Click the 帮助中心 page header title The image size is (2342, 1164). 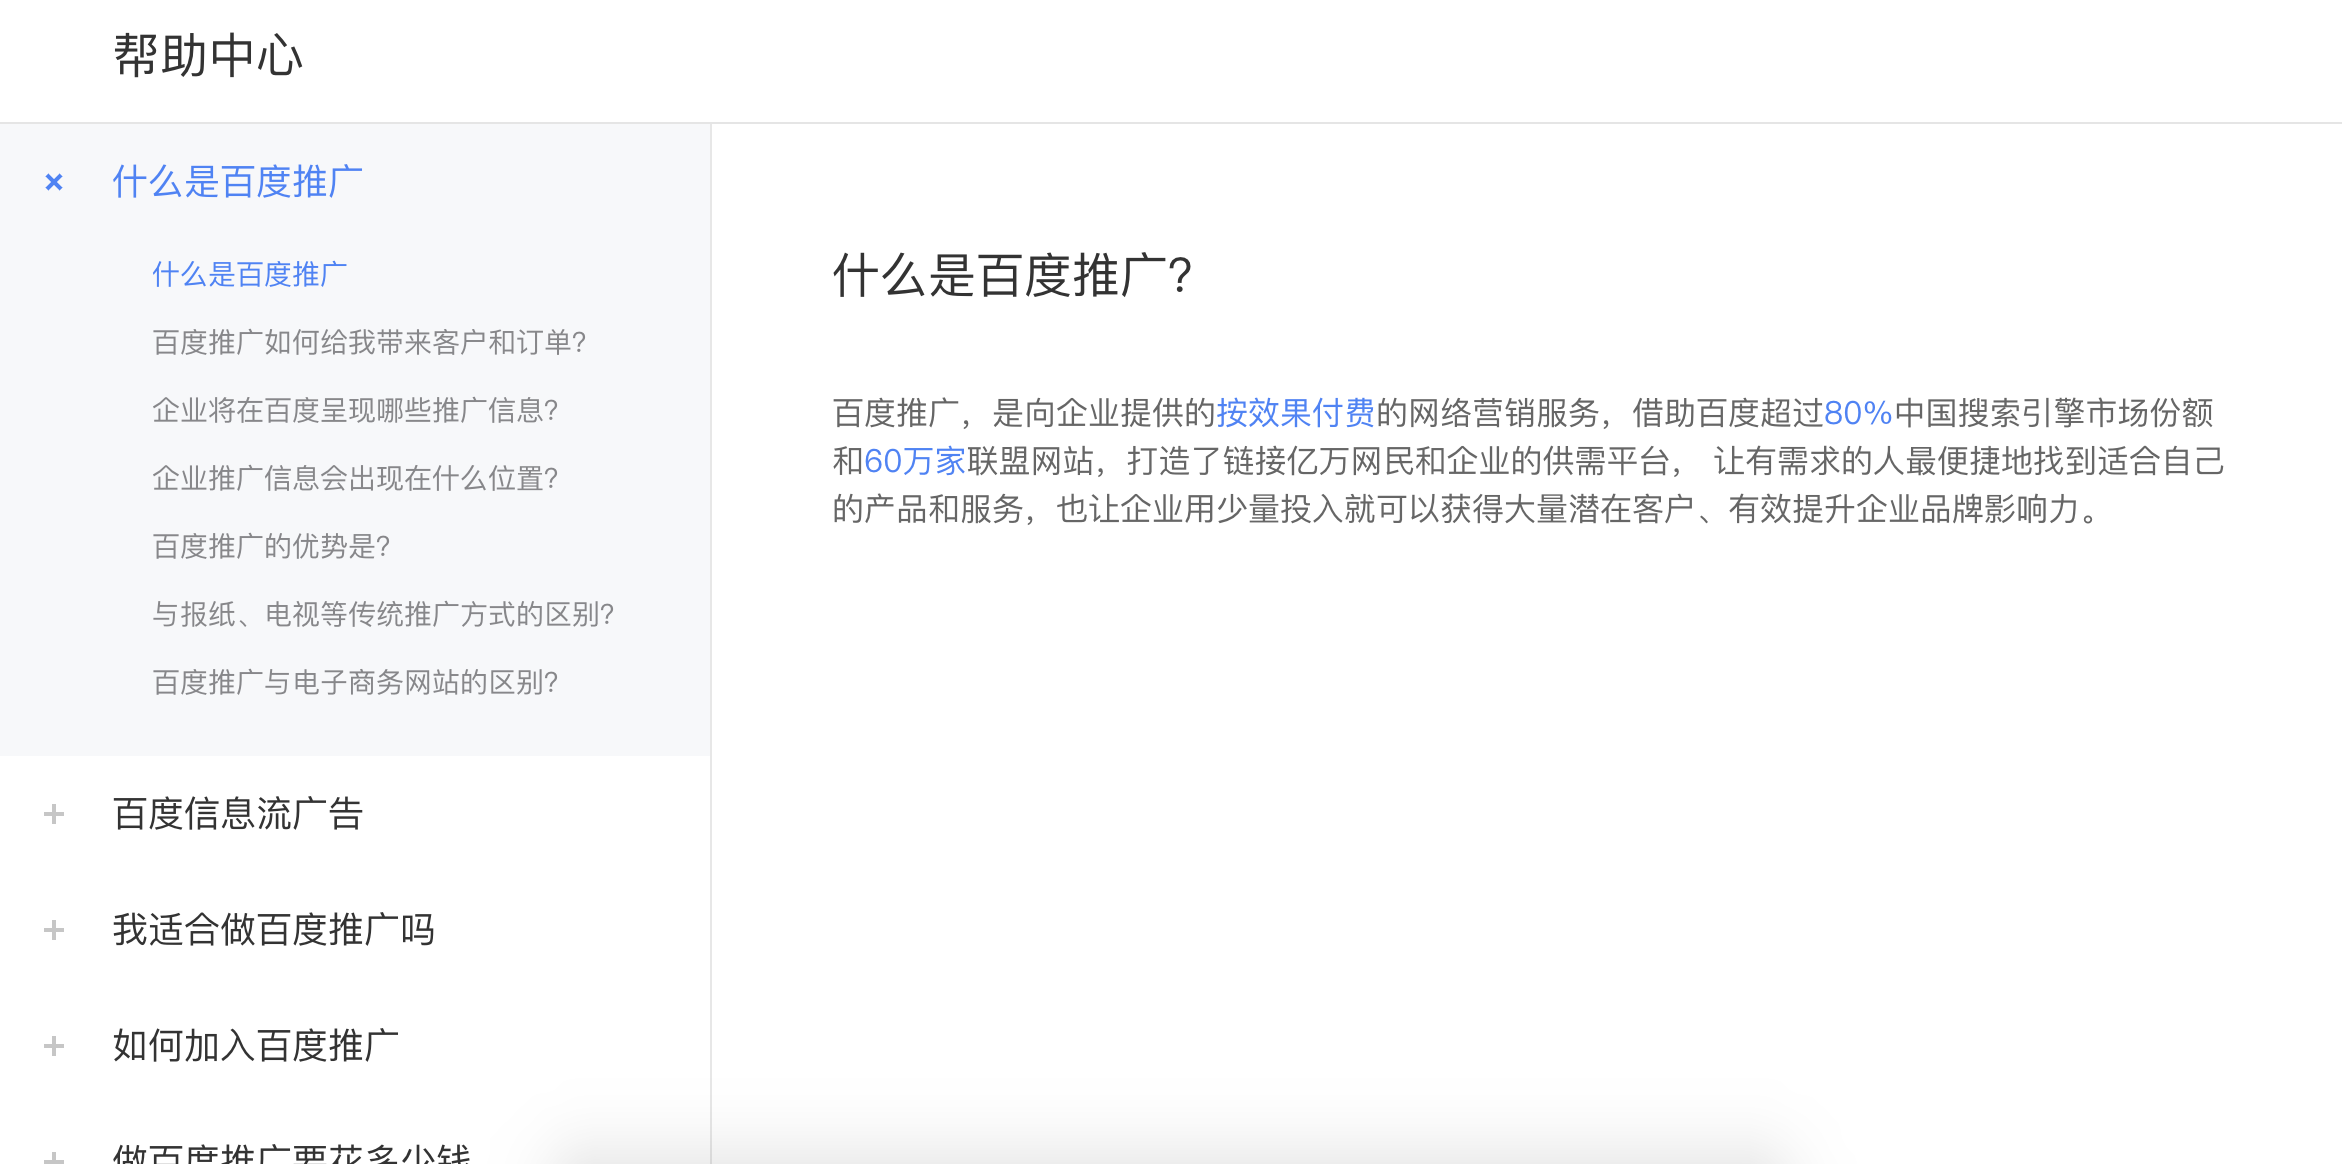[x=208, y=56]
